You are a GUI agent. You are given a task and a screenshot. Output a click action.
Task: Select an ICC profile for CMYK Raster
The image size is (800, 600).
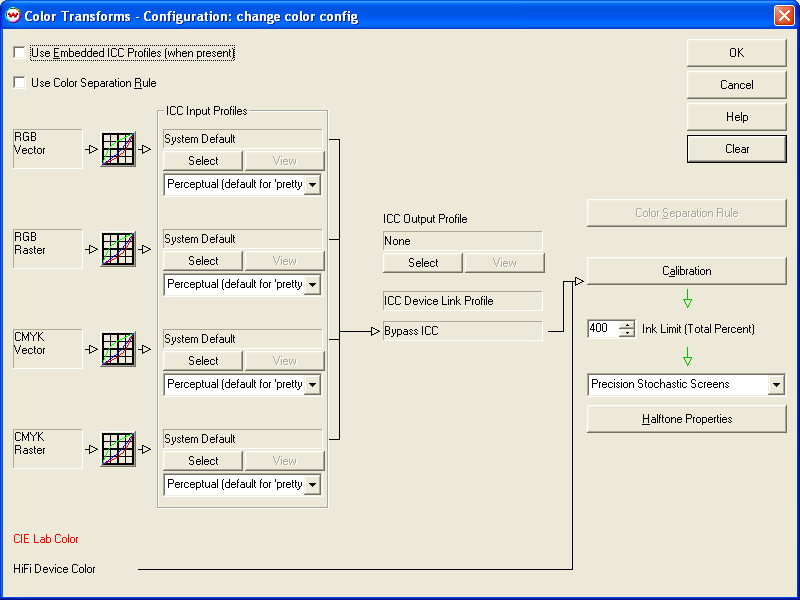[203, 461]
